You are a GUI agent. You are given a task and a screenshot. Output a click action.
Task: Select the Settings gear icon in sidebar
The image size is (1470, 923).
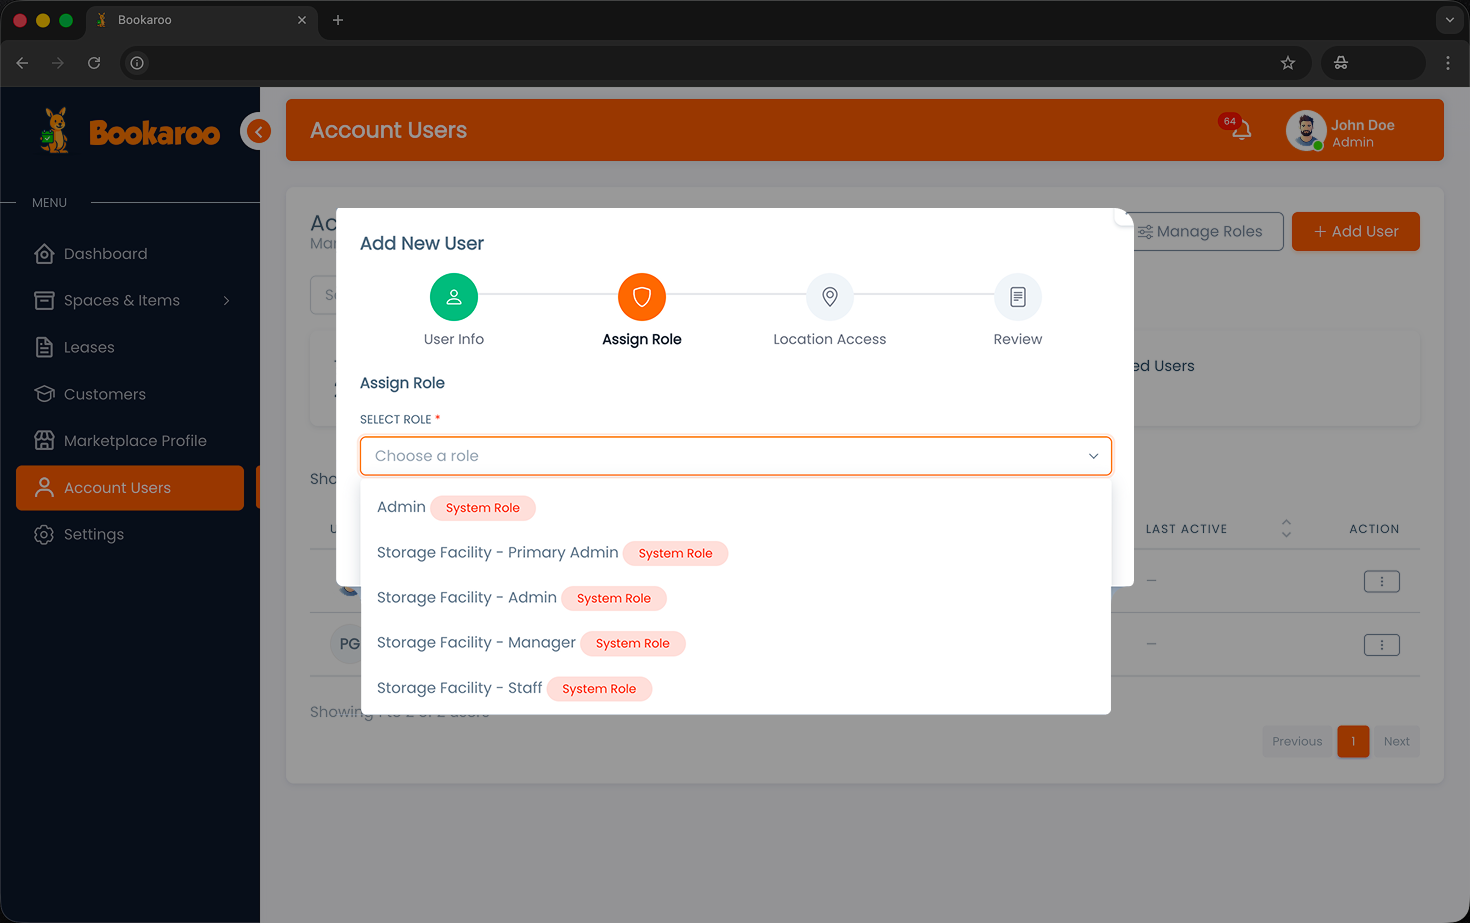pos(44,534)
